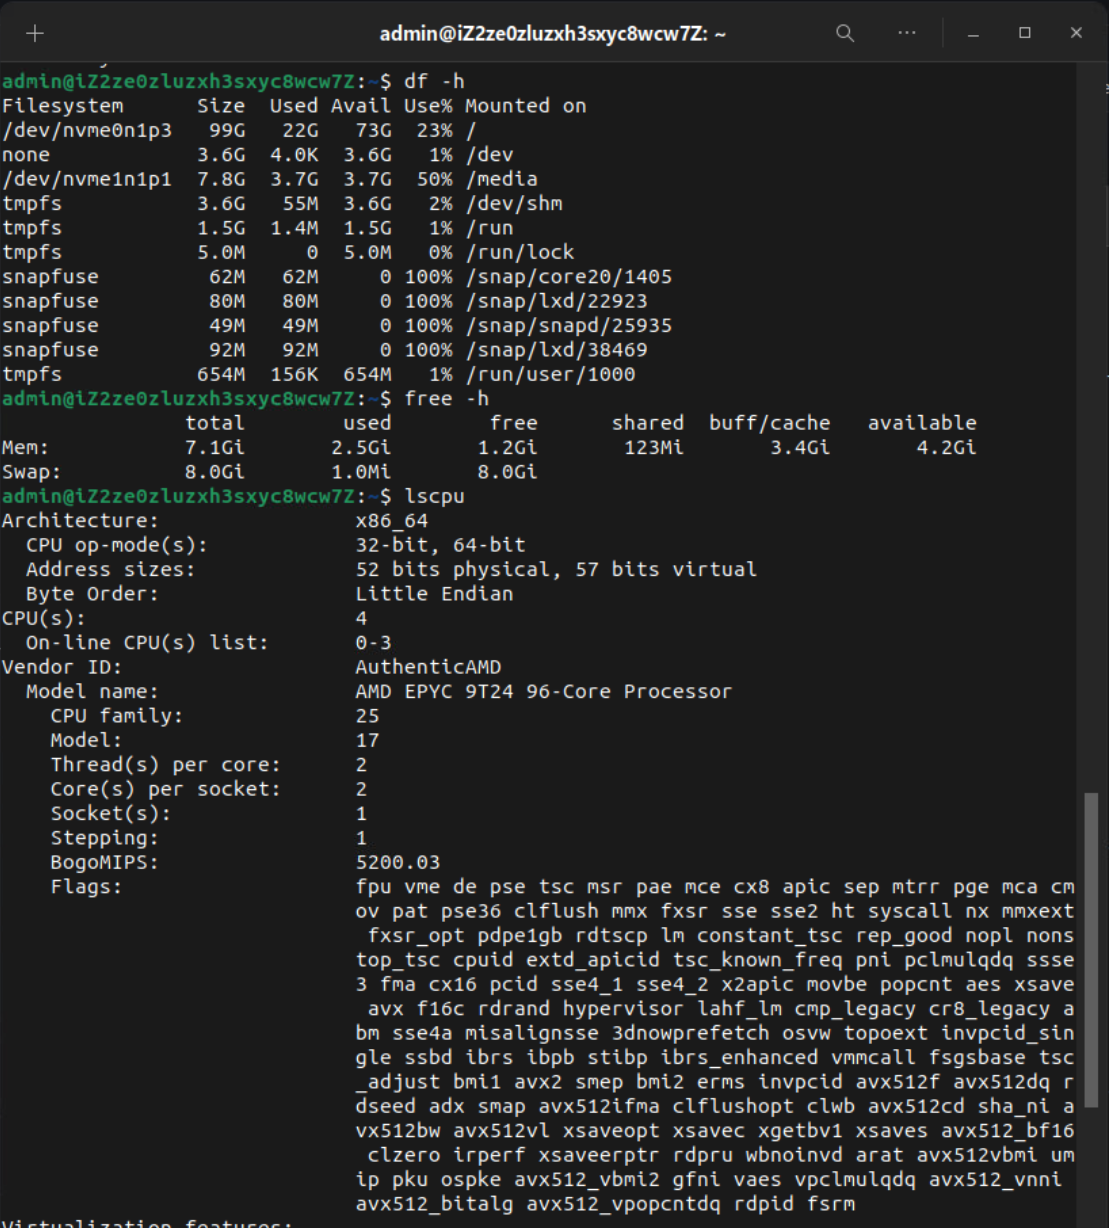Open a new terminal tab with plus icon

(35, 33)
